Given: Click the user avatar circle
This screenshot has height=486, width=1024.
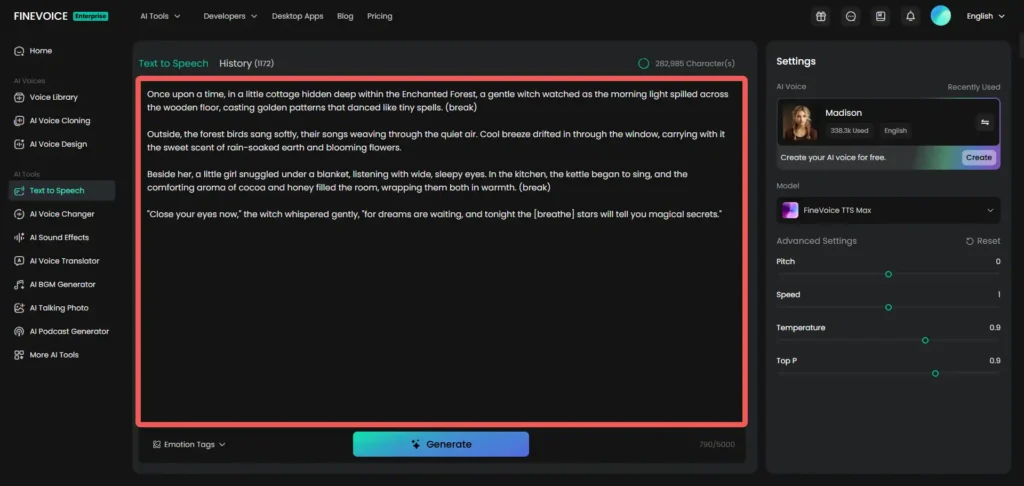Looking at the screenshot, I should (940, 16).
